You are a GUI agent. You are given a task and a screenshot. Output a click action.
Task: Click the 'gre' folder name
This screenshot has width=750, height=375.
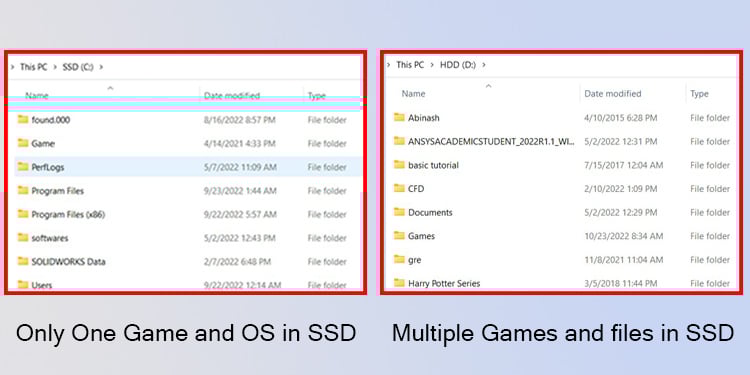pos(415,260)
